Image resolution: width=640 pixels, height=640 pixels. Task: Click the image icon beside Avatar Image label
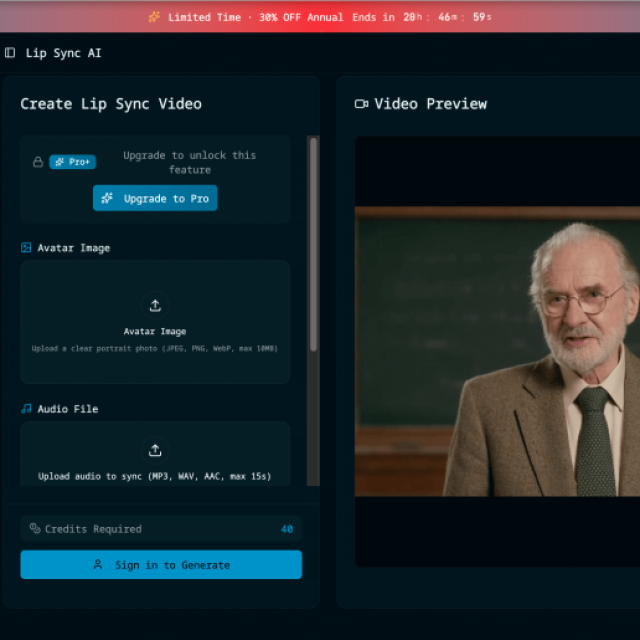(x=27, y=248)
